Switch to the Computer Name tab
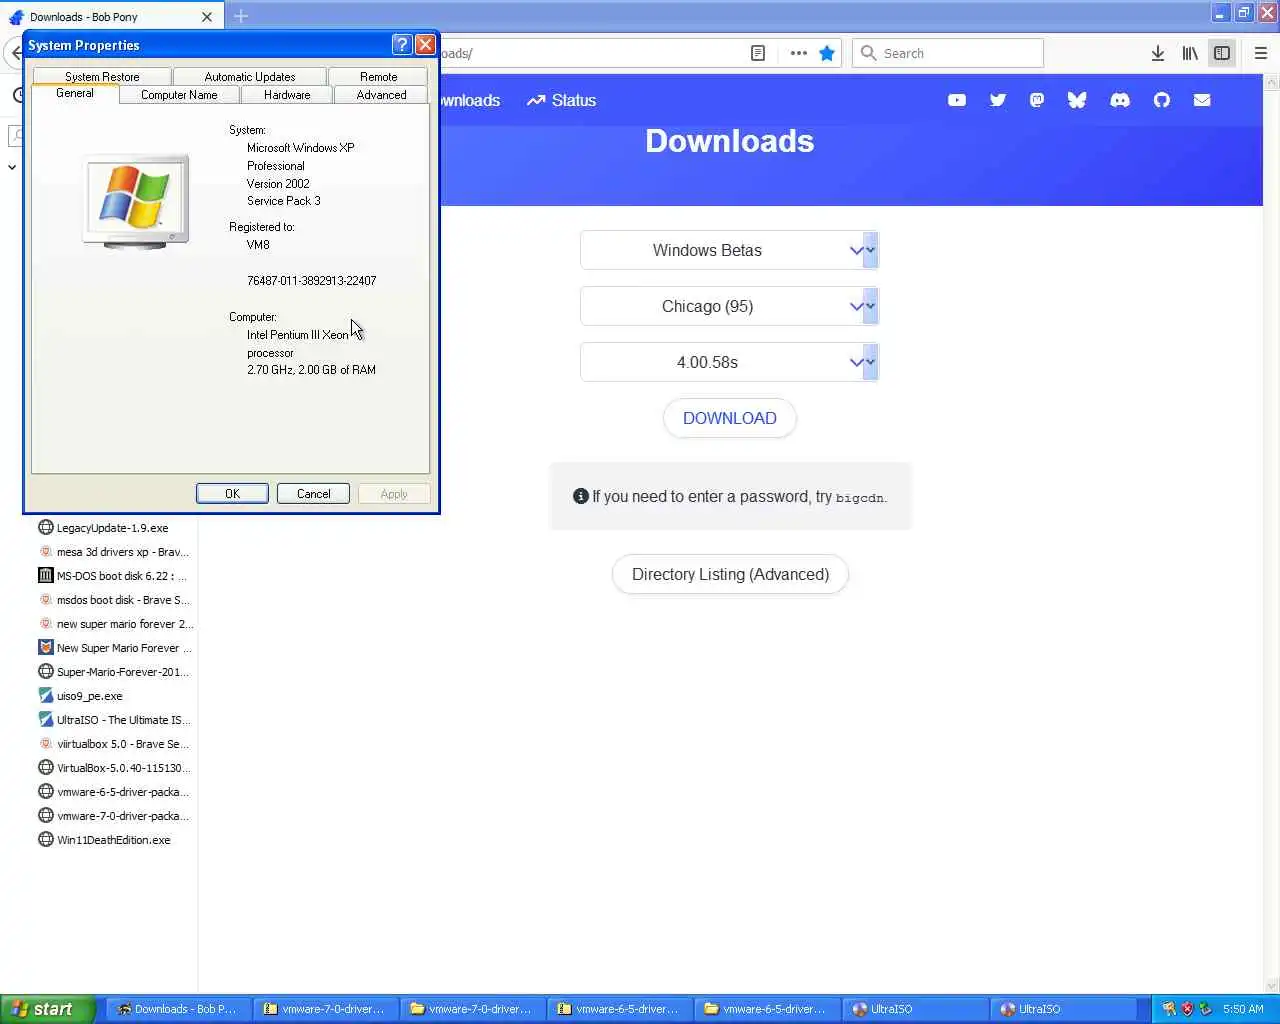 pyautogui.click(x=179, y=95)
